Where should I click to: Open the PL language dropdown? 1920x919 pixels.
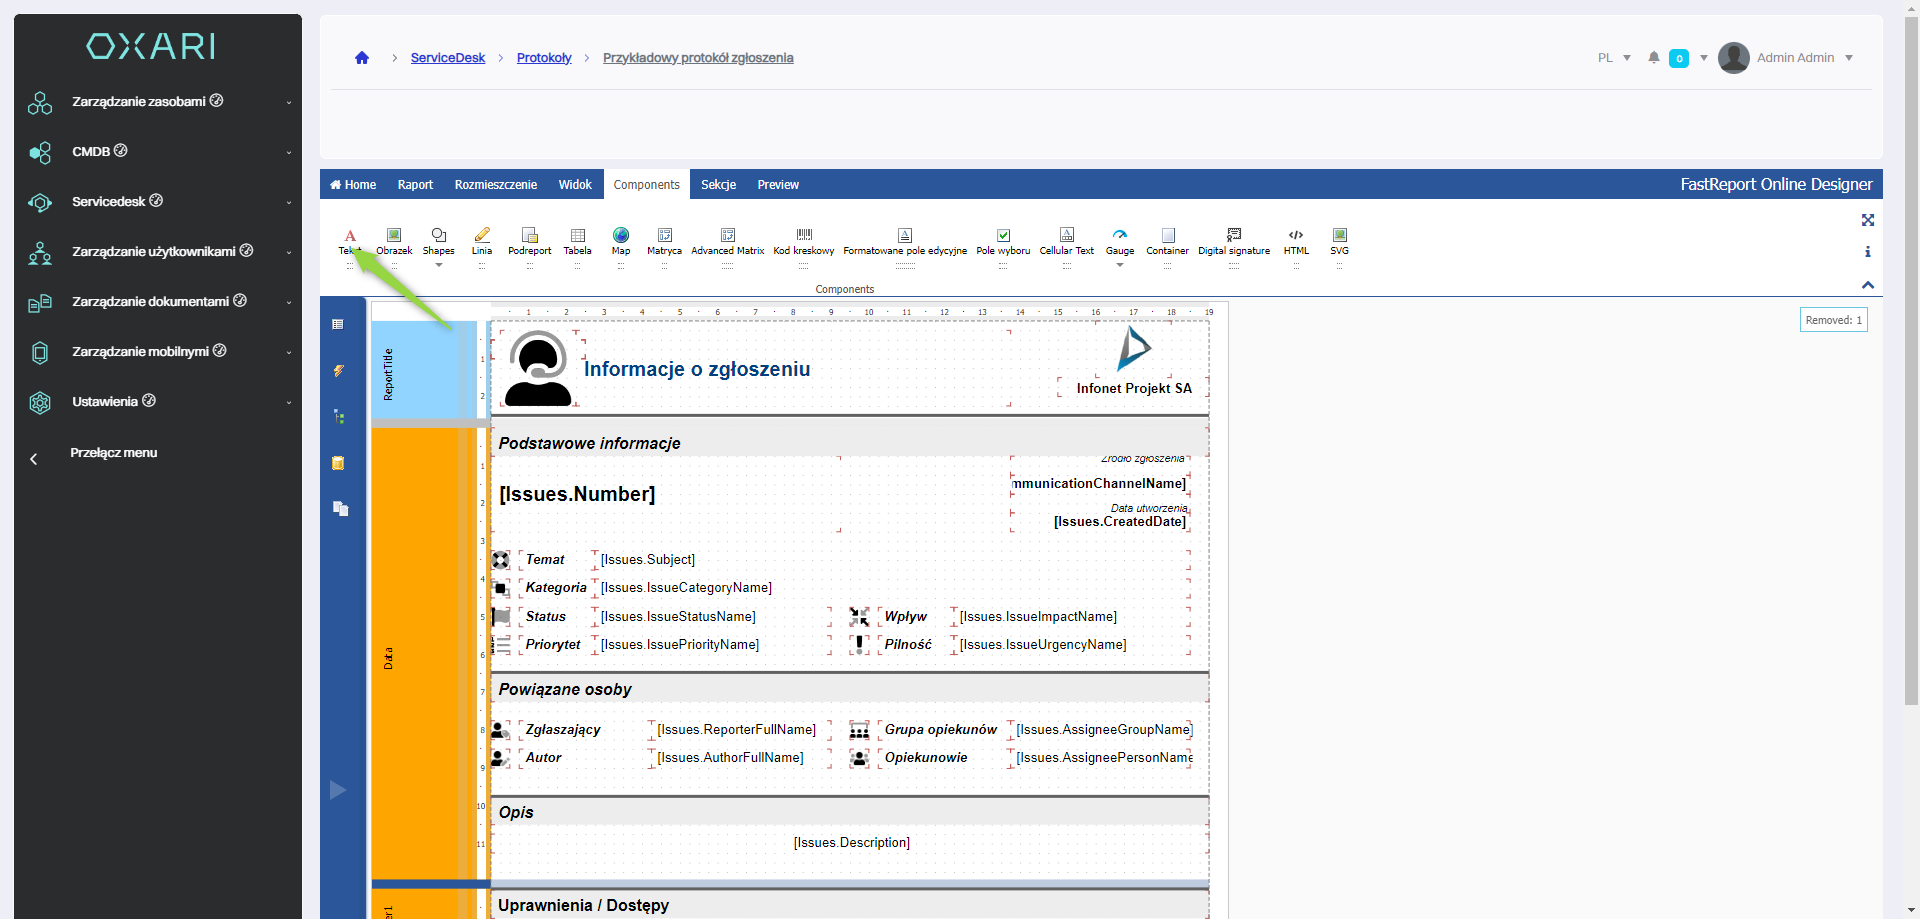click(x=1614, y=58)
